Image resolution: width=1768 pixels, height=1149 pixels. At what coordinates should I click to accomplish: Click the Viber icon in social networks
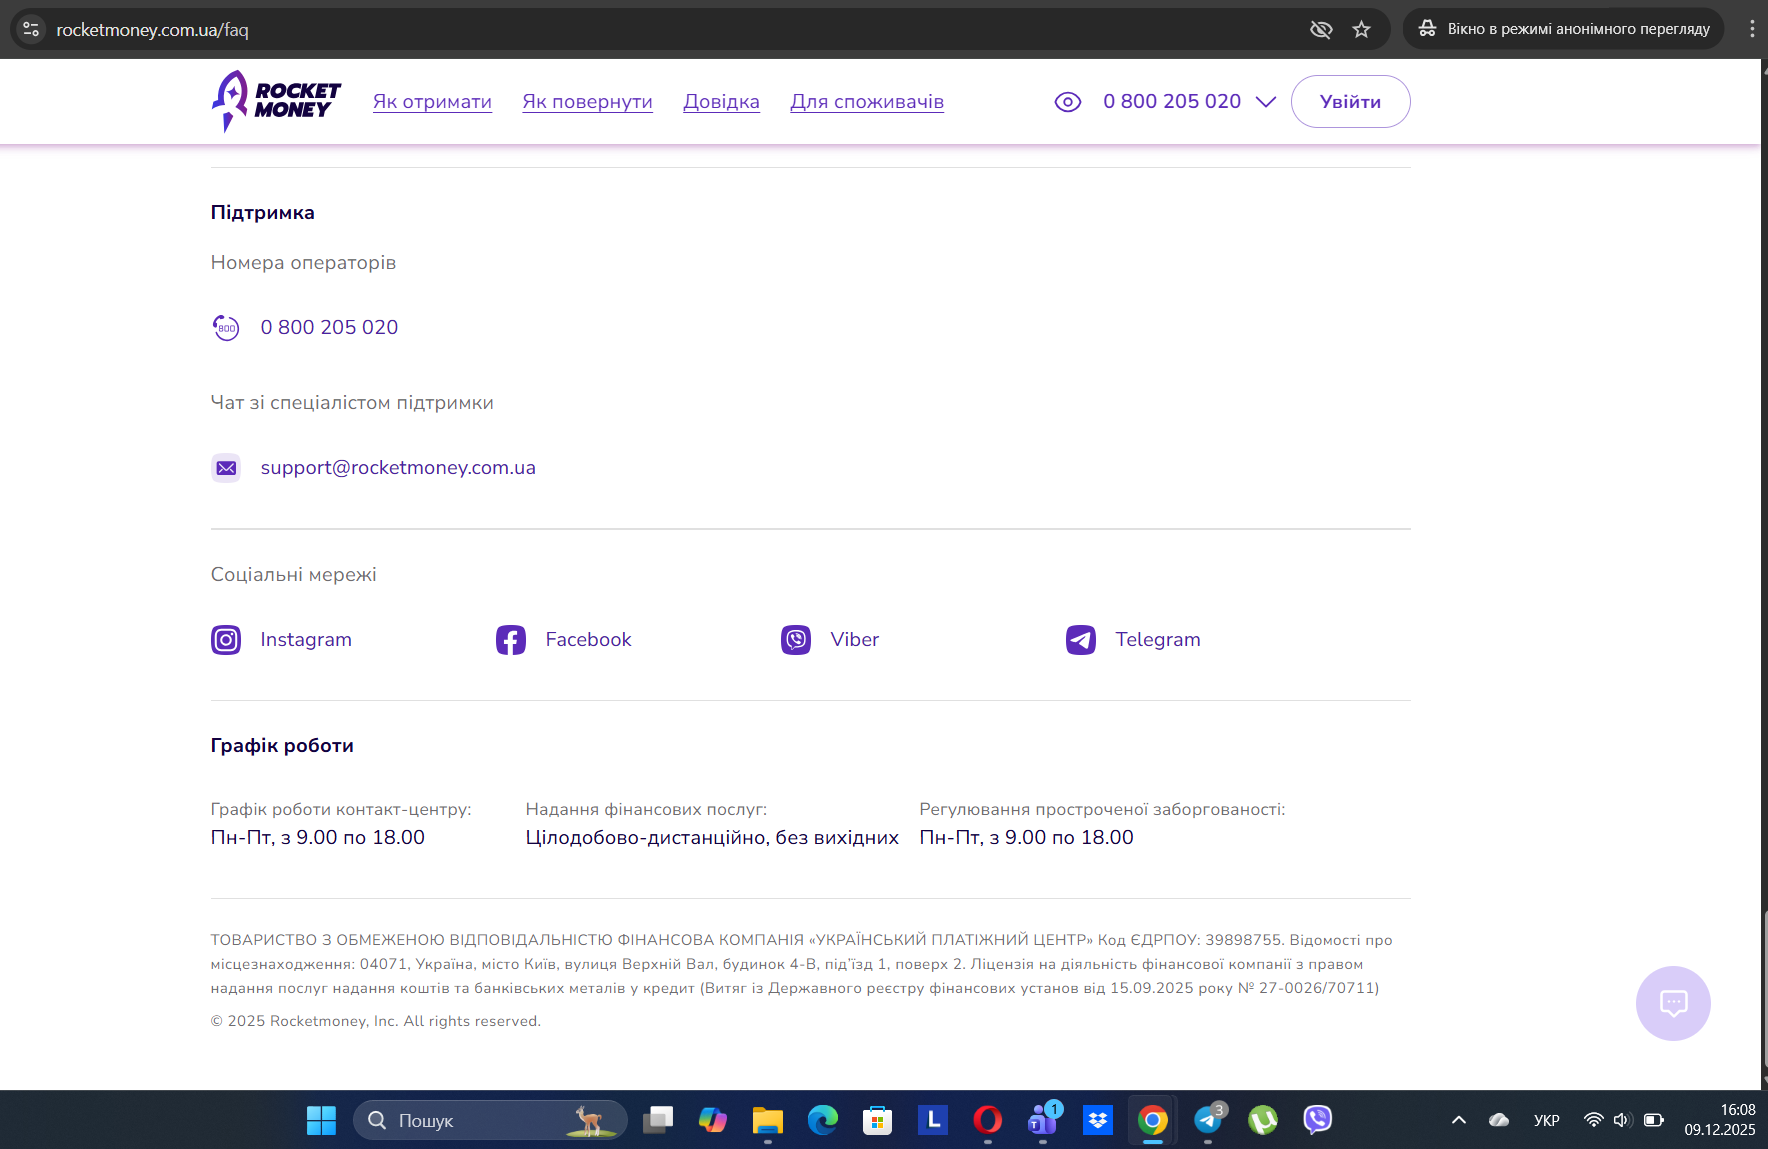click(796, 640)
